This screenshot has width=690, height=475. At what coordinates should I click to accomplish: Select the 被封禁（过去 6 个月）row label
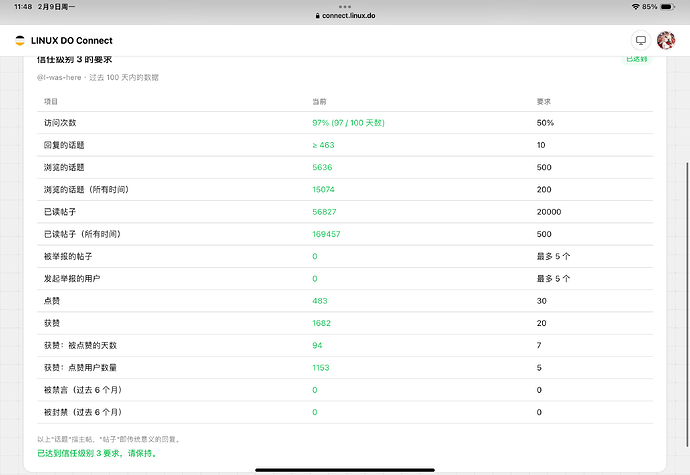pos(83,412)
